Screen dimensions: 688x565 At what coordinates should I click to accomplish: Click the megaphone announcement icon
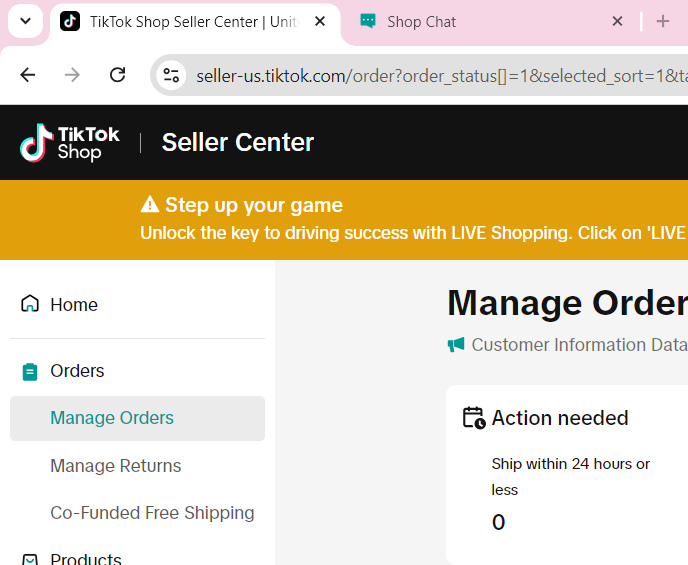pos(456,344)
